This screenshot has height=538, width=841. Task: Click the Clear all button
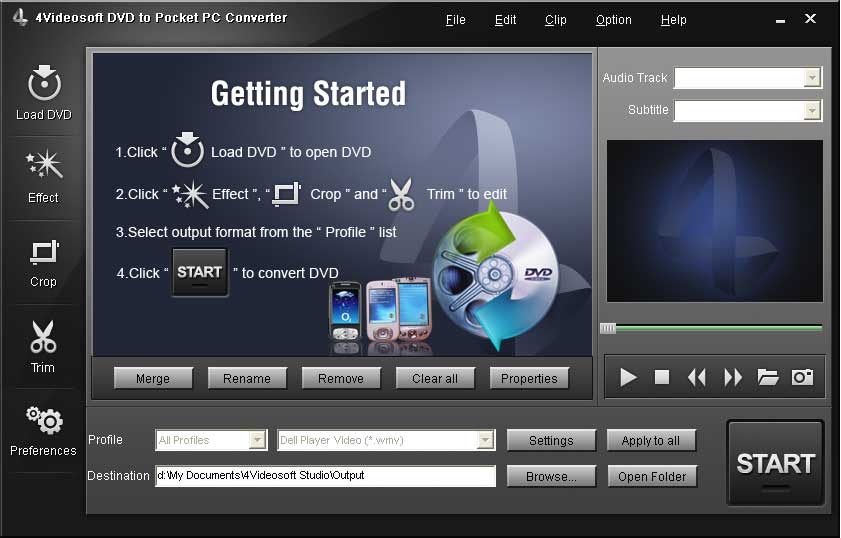tap(435, 378)
